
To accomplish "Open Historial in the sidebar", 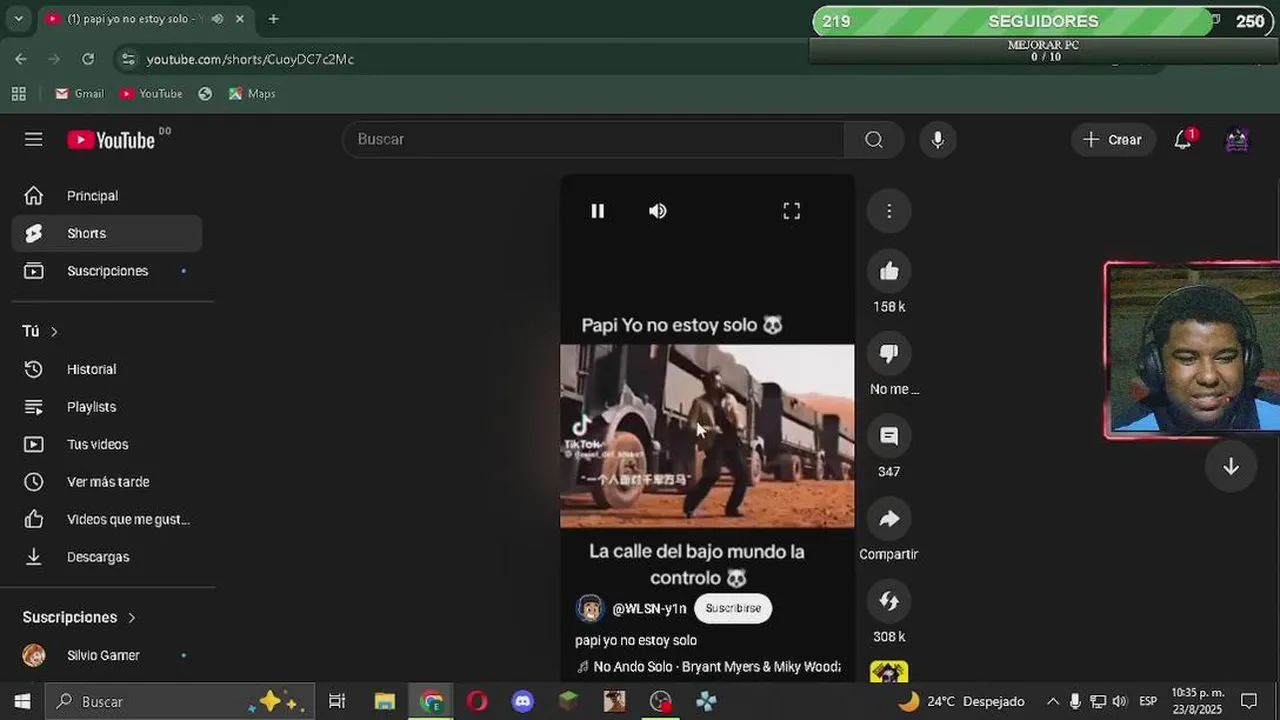I will pos(107,369).
